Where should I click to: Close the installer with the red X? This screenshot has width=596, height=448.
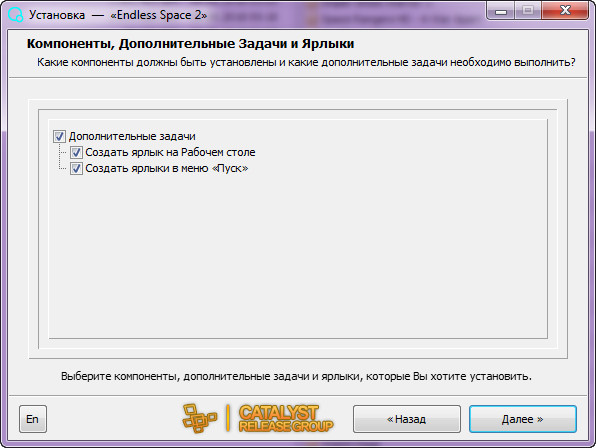click(x=565, y=10)
